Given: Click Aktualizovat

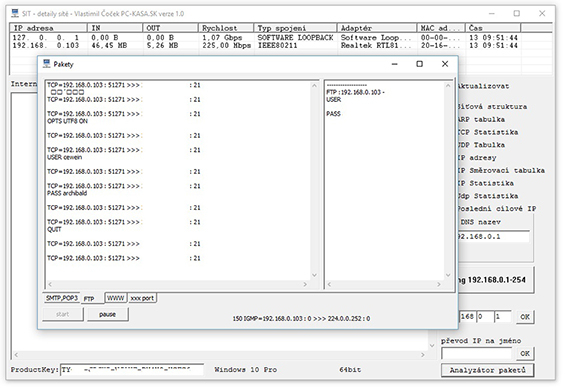Looking at the screenshot, I should click(x=484, y=86).
